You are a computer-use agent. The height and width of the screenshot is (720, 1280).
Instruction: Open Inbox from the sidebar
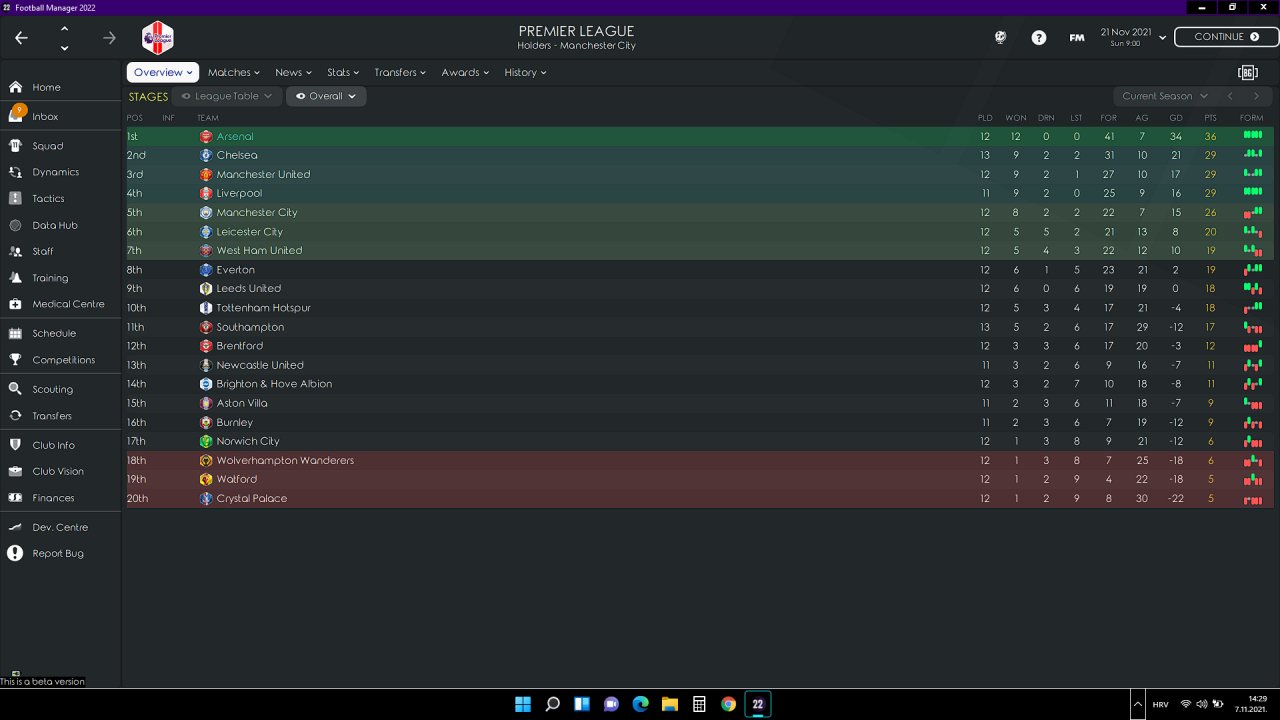tap(45, 116)
